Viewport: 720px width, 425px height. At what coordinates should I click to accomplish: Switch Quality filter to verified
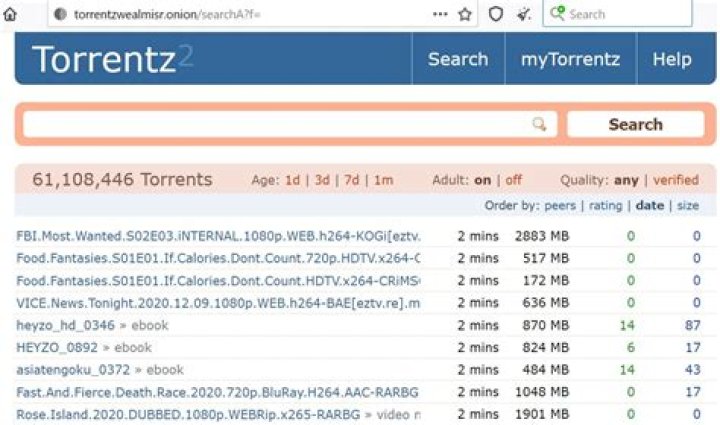(676, 180)
